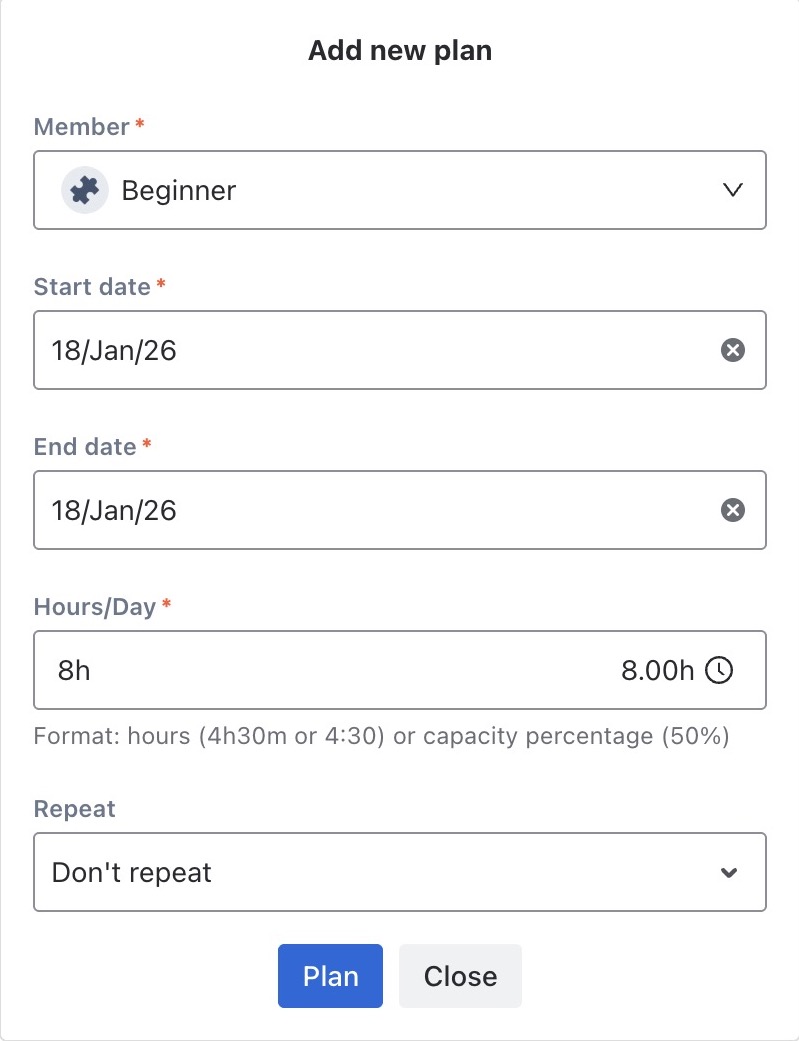Viewport: 799px width, 1041px height.
Task: Click the Start date label
Action: 92,287
